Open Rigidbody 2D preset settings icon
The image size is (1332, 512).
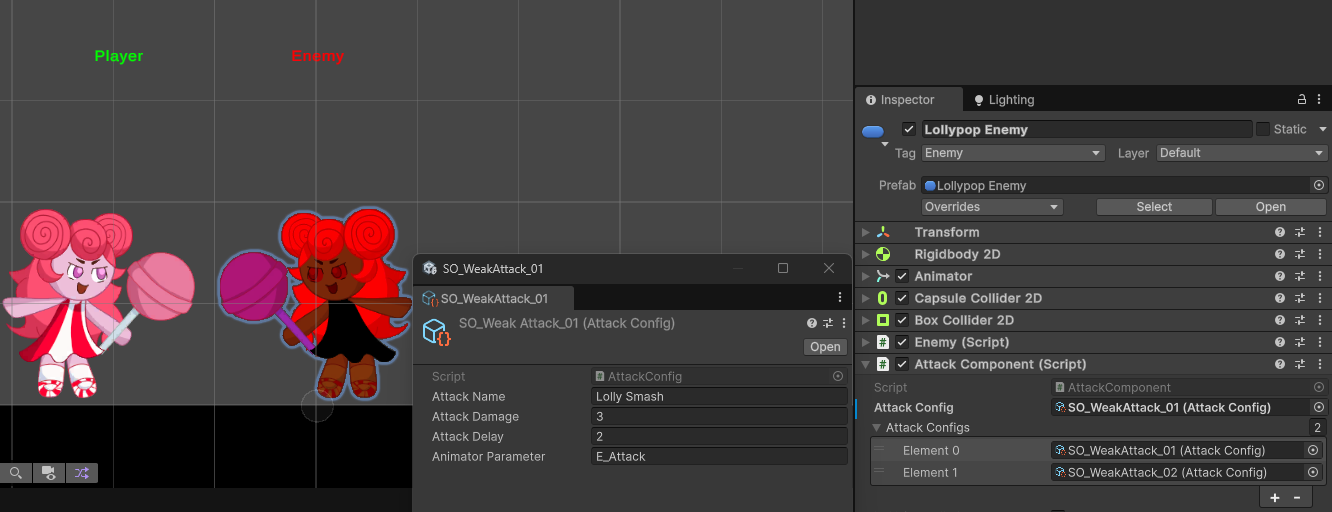(1300, 255)
